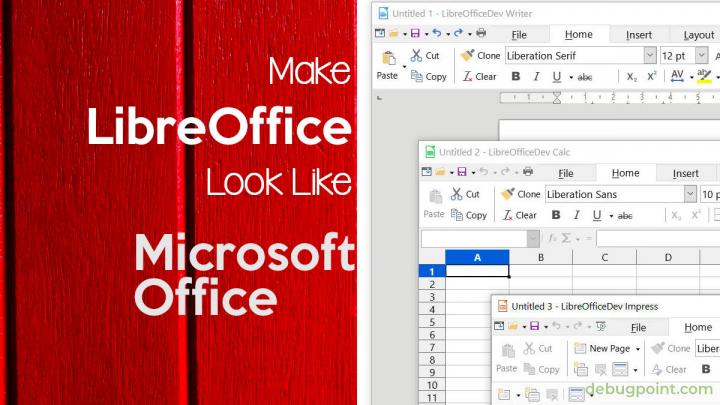Toggle Bold in the Writer ribbon
The height and width of the screenshot is (405, 720).
coord(516,77)
